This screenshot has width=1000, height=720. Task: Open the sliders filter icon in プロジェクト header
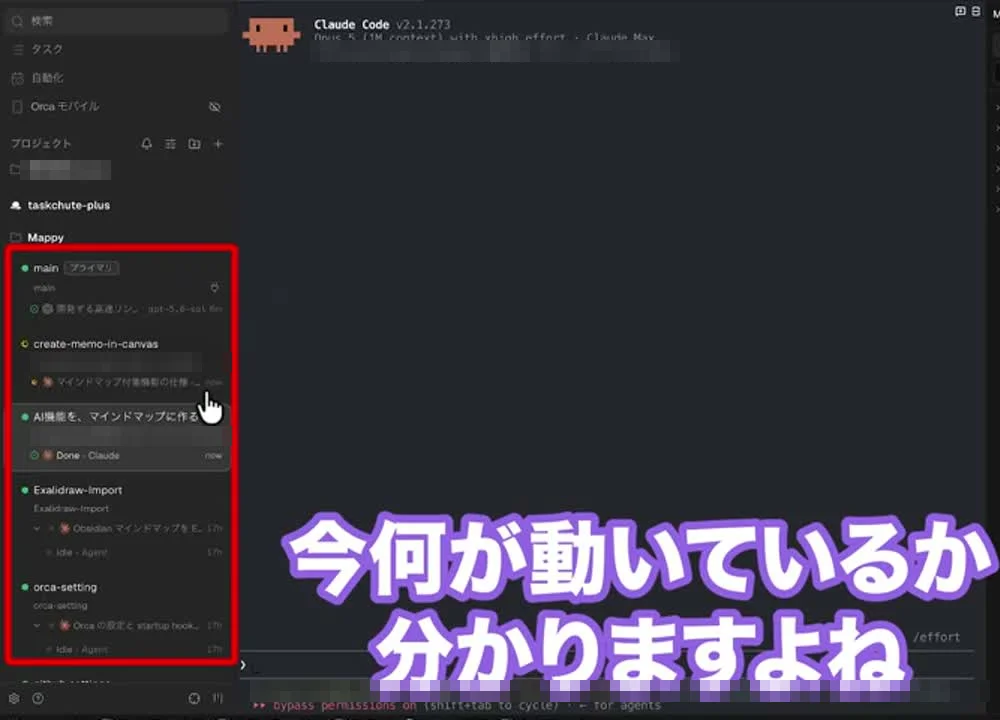(170, 143)
